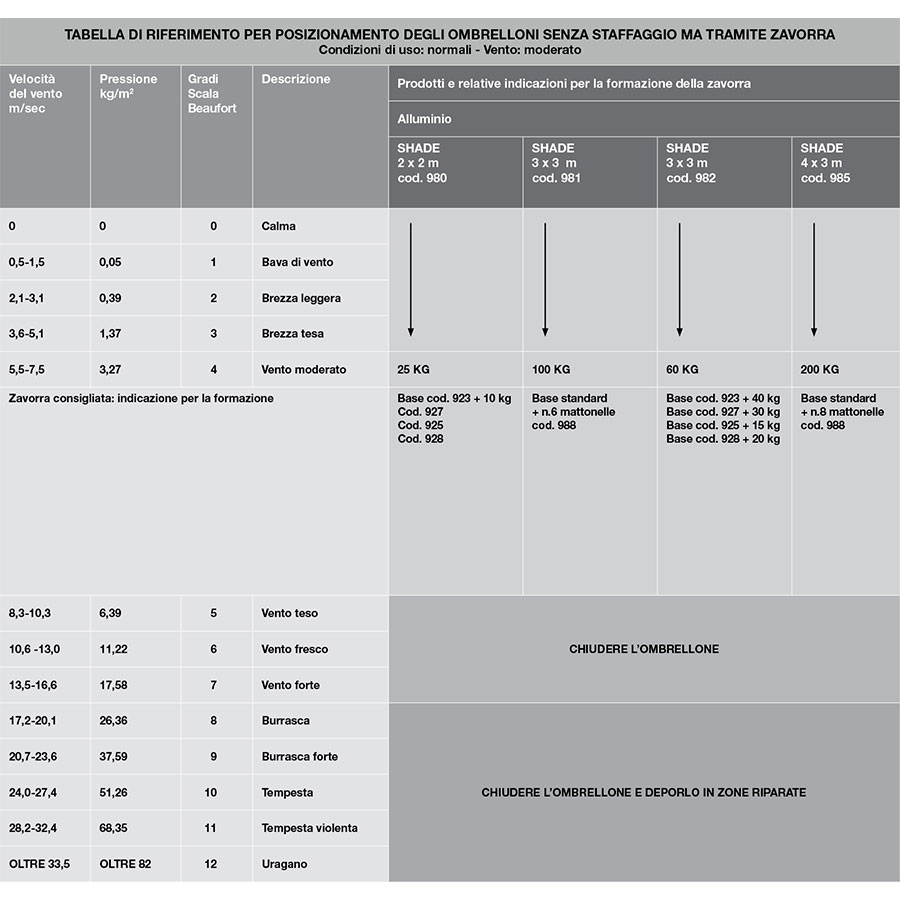The height and width of the screenshot is (900, 900).
Task: Click the Zavorra consigliata label
Action: pyautogui.click(x=141, y=398)
